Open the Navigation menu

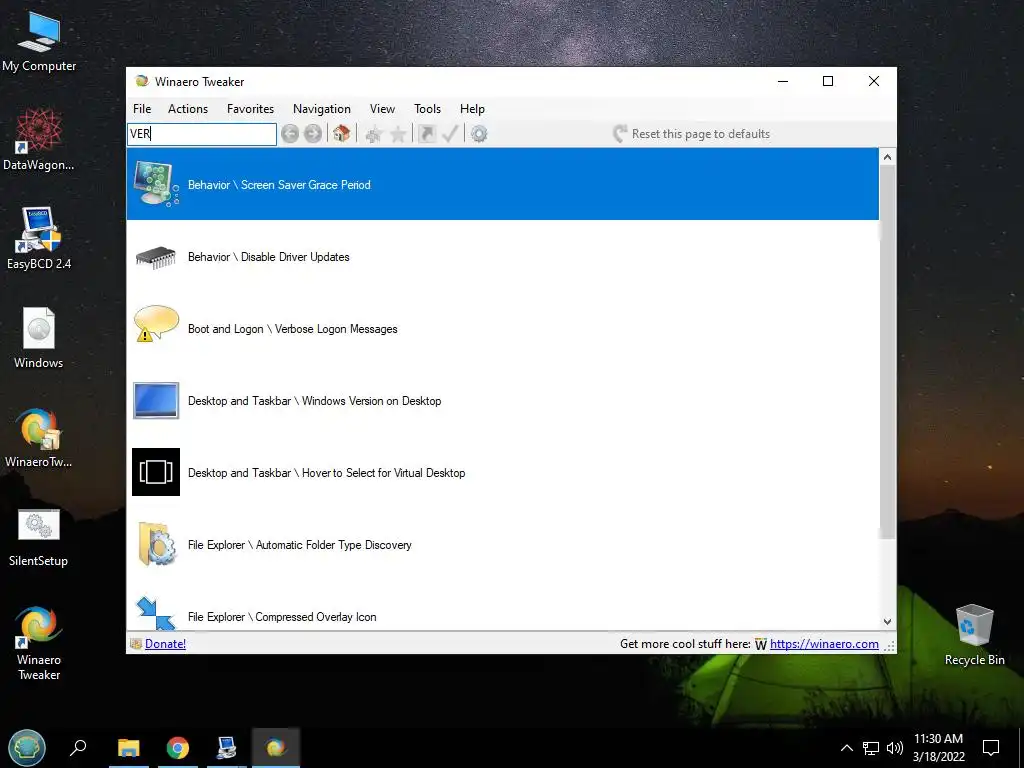pyautogui.click(x=322, y=109)
